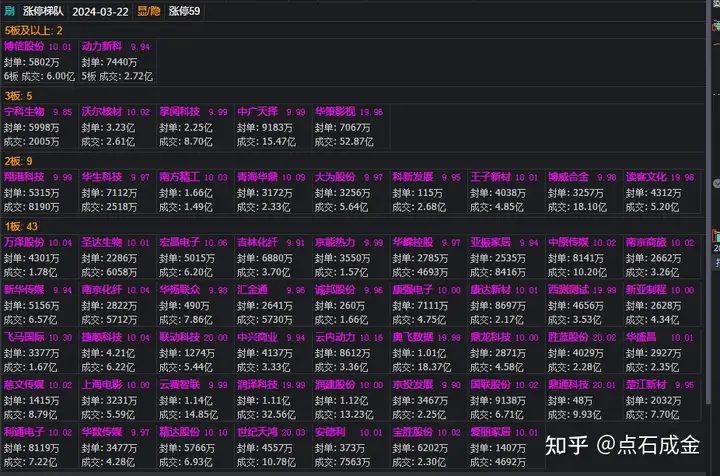This screenshot has width=720, height=476.
Task: Click stock name 汇金通
Action: pos(252,290)
